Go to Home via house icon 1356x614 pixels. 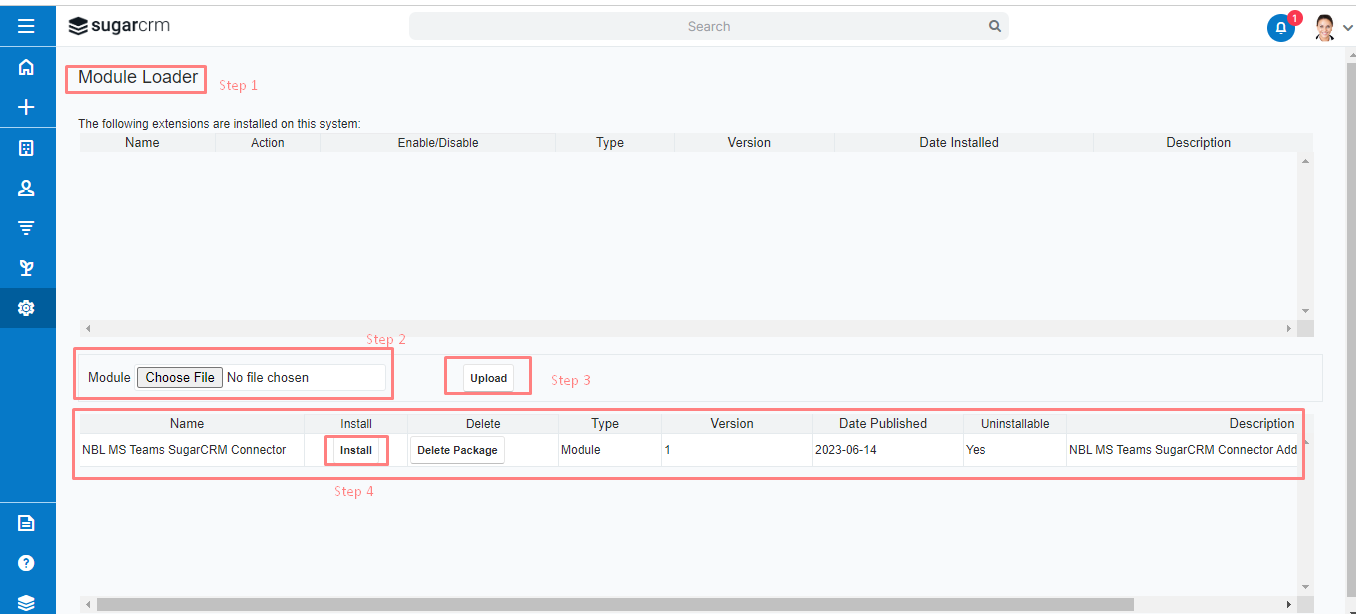point(27,67)
